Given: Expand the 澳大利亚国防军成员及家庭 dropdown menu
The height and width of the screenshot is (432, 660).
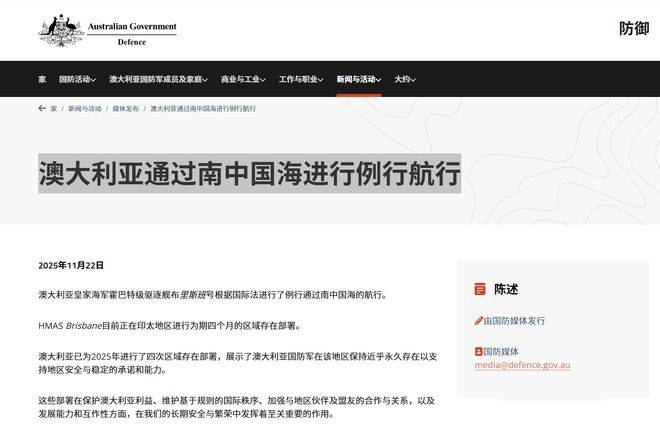Looking at the screenshot, I should click(158, 79).
